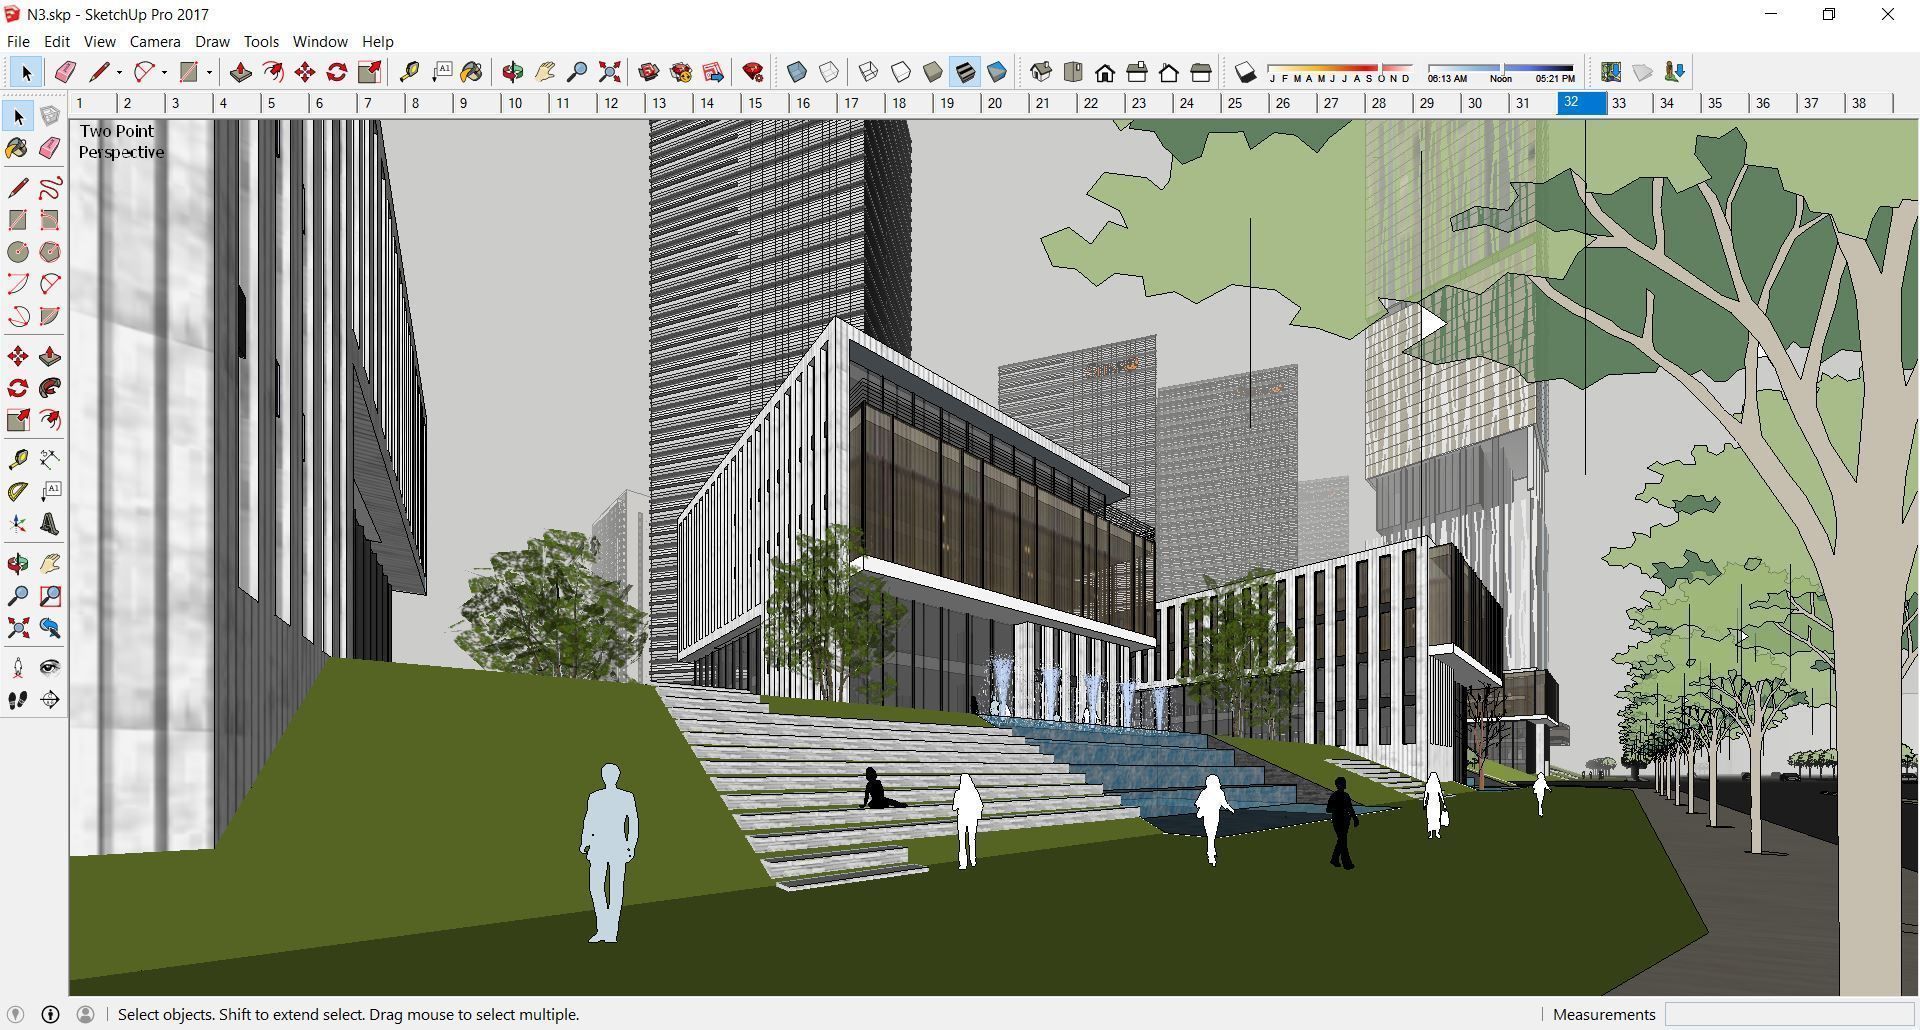Expand the Arc tool dropdown
1920x1030 pixels.
(163, 73)
